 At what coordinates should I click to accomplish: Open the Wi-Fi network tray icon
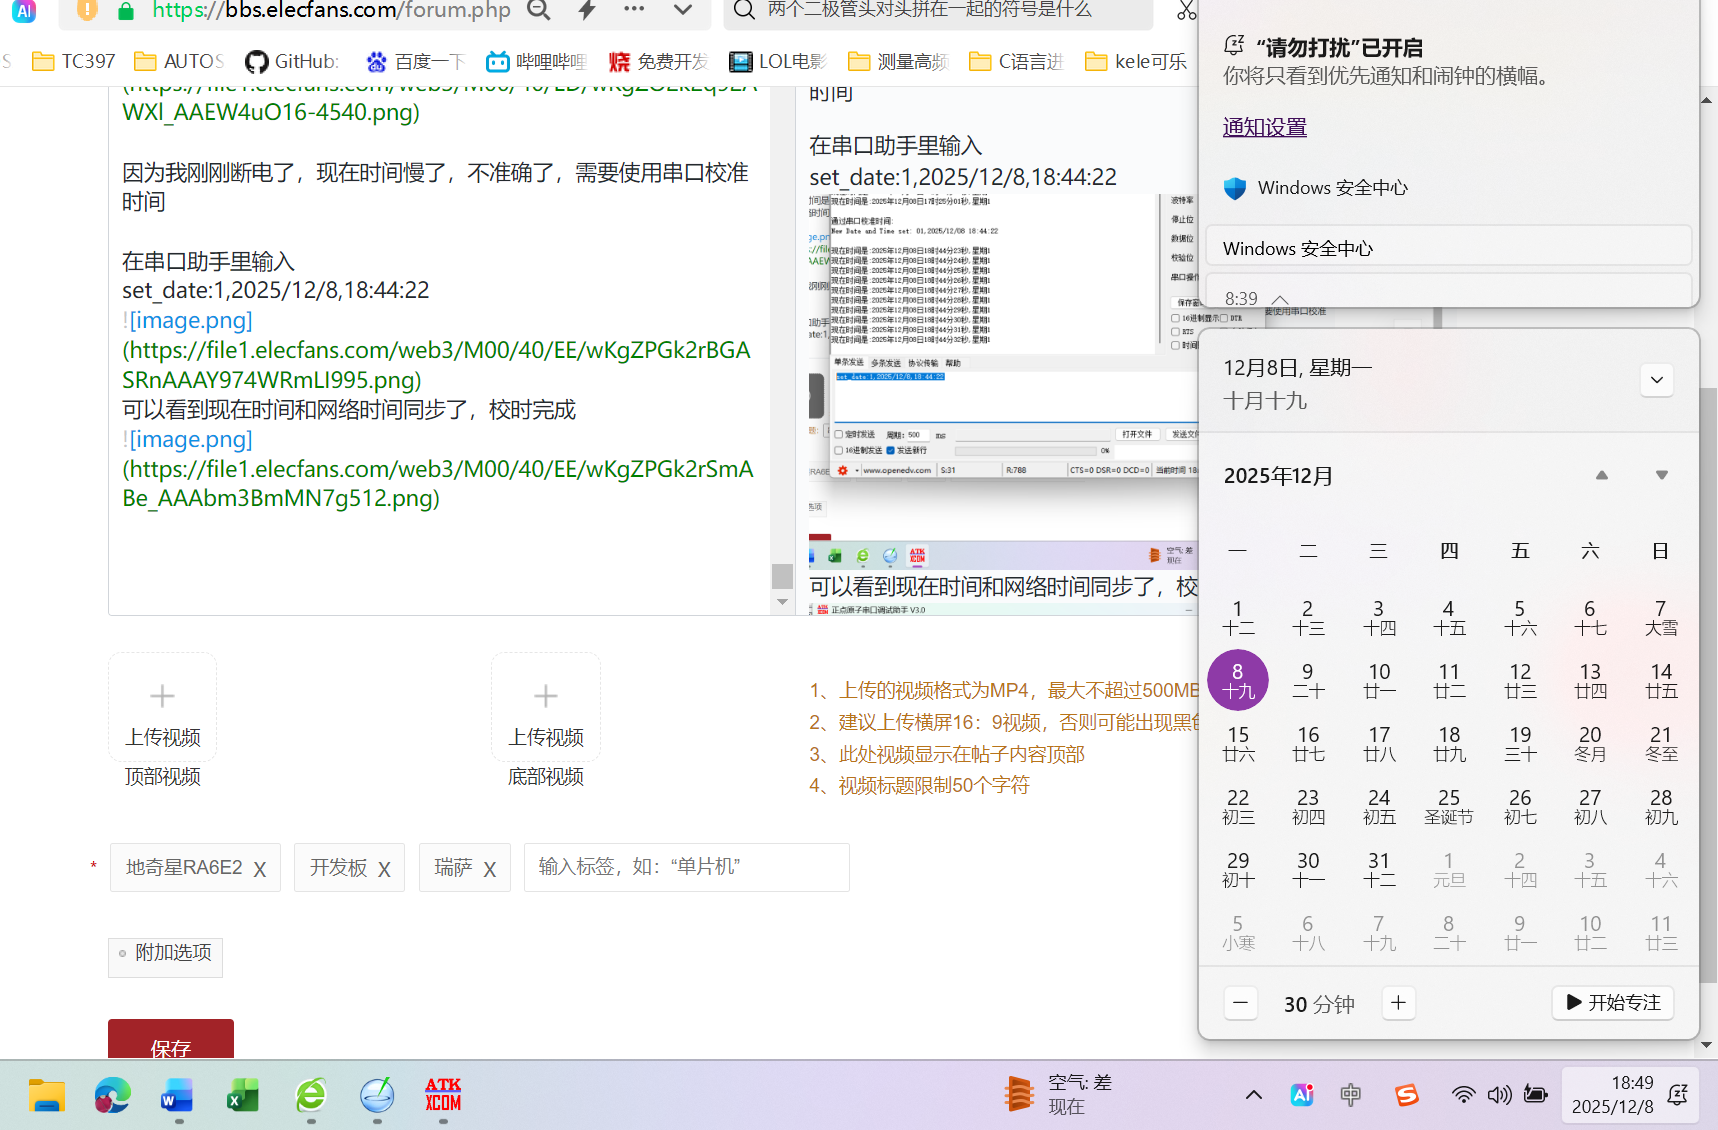[1463, 1095]
